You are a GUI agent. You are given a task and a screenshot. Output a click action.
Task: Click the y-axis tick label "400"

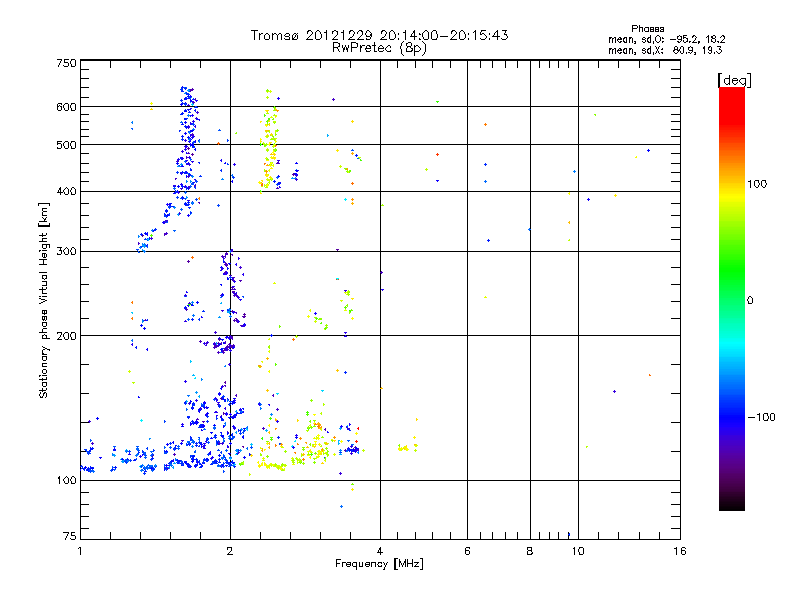[66, 191]
